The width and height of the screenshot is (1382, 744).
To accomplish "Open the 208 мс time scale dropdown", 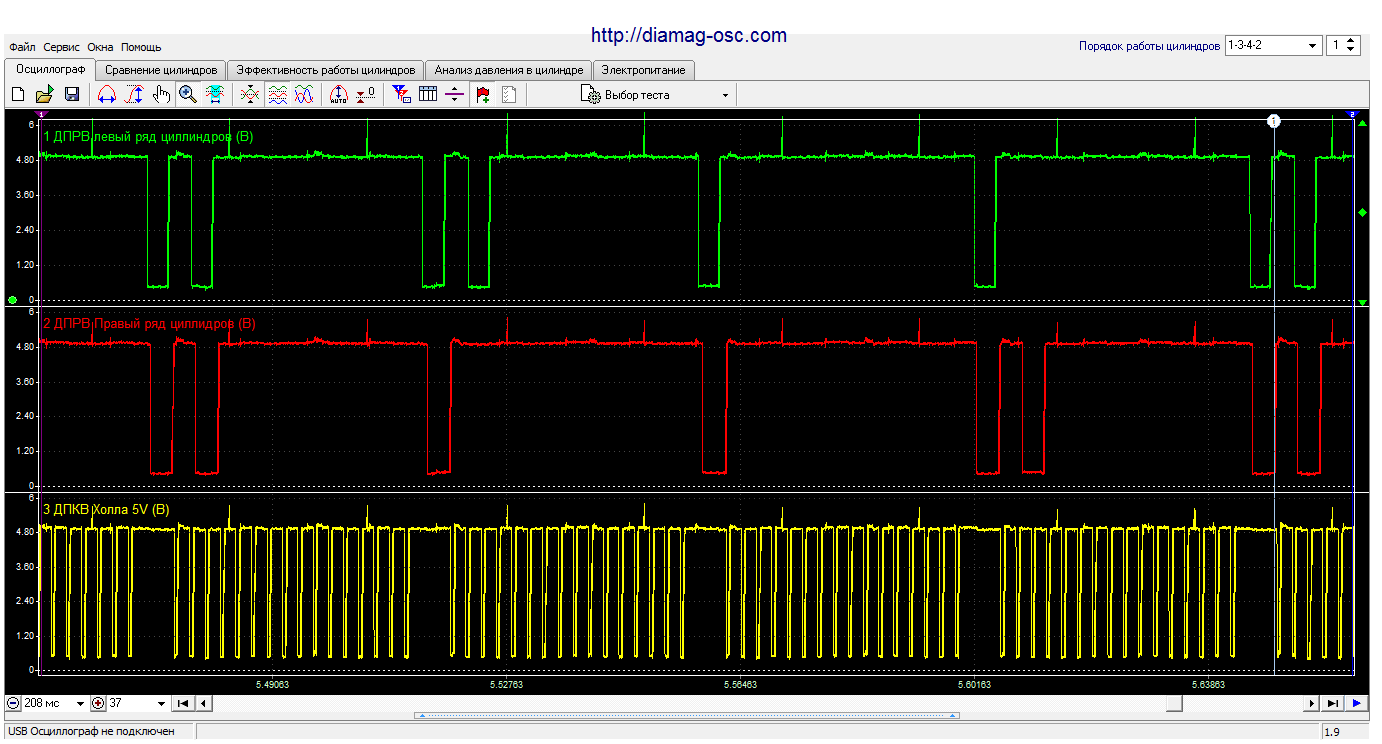I will pos(80,704).
